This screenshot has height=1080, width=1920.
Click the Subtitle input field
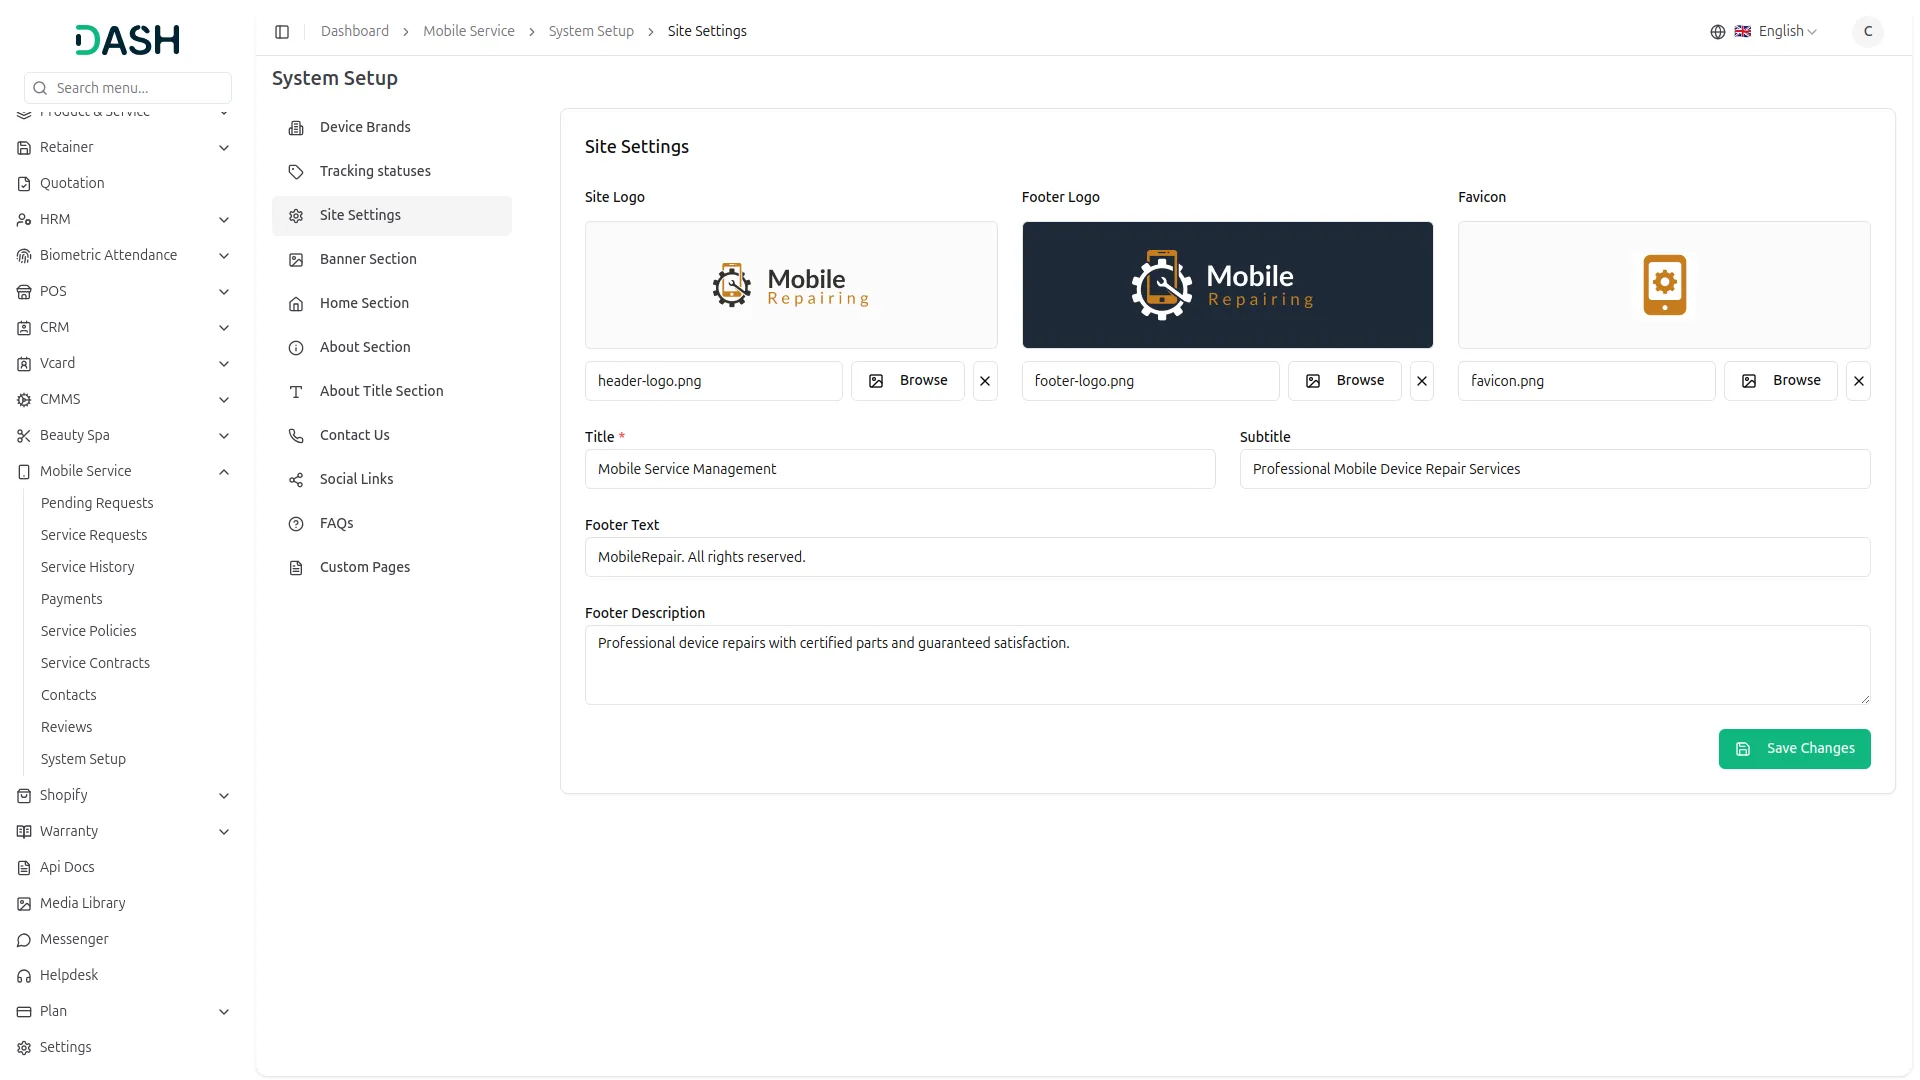tap(1553, 468)
